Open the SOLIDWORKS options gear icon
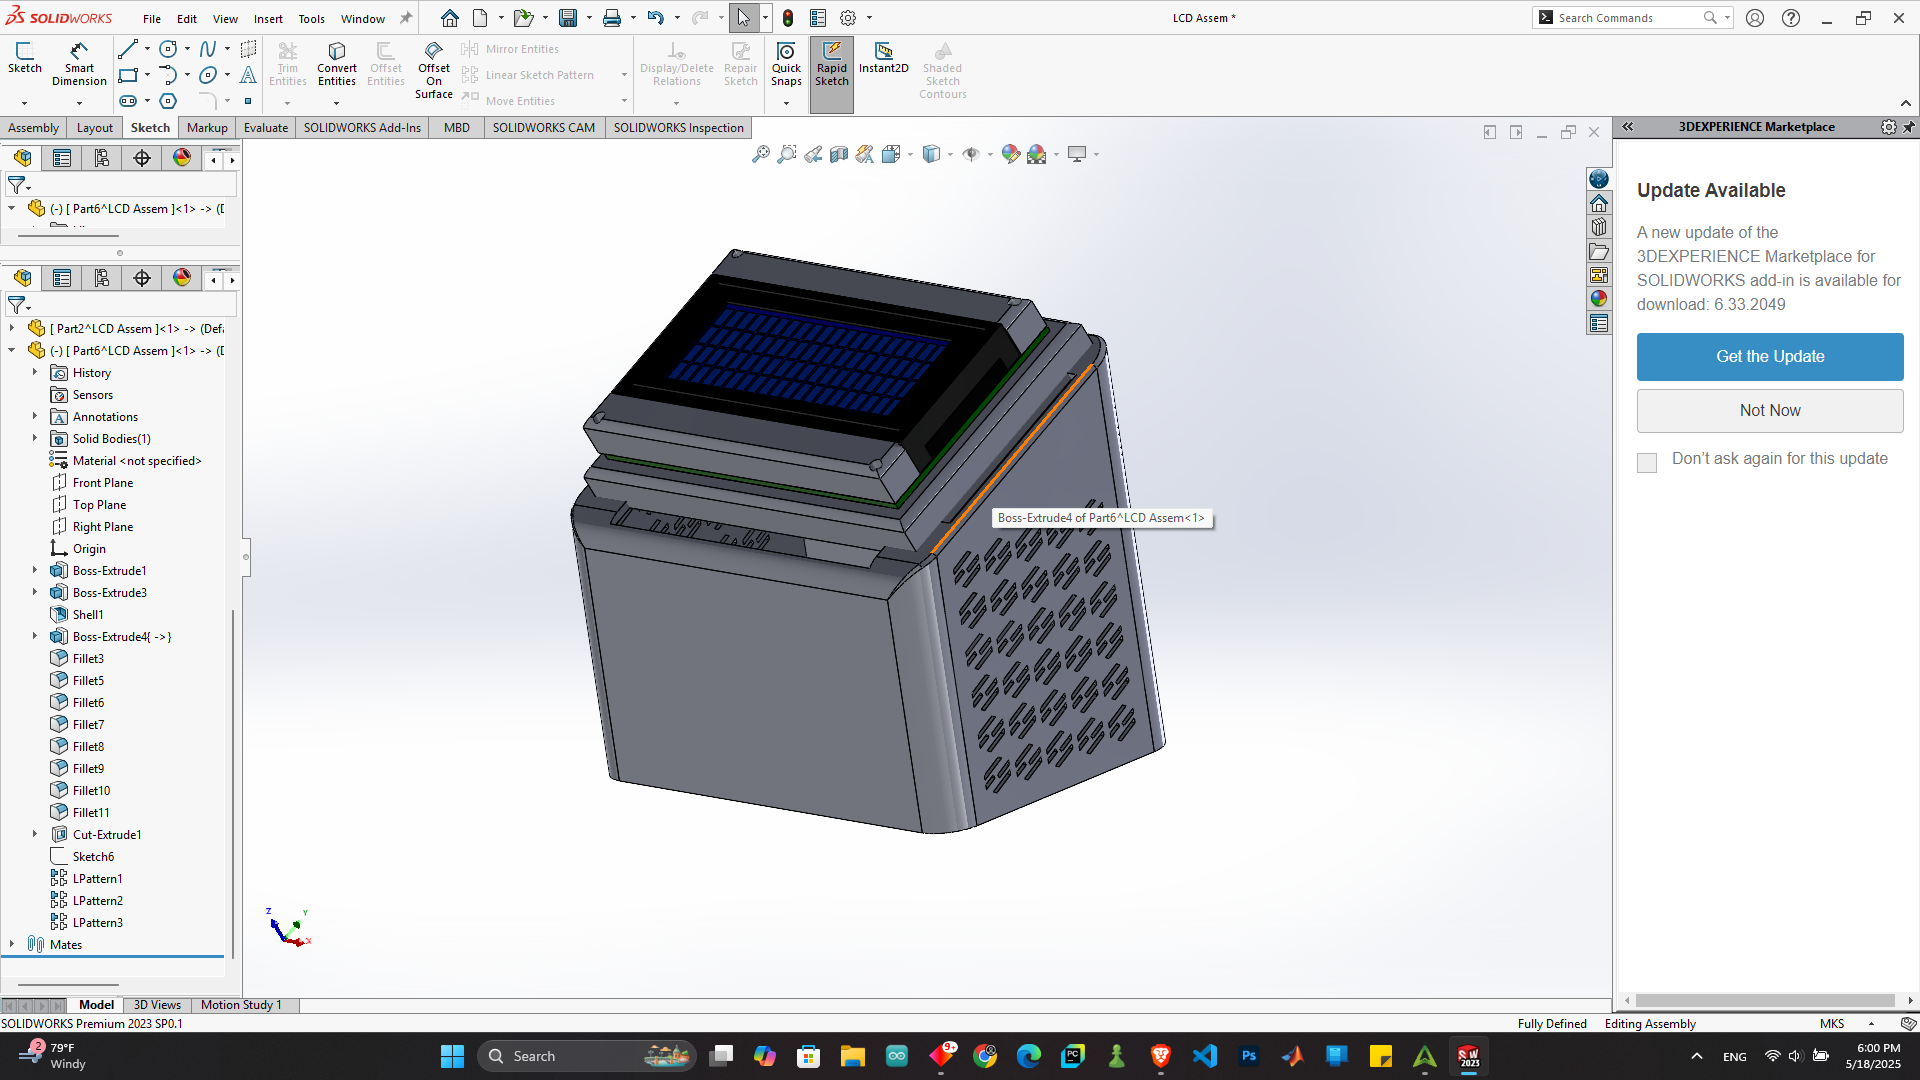1920x1080 pixels. 848,18
